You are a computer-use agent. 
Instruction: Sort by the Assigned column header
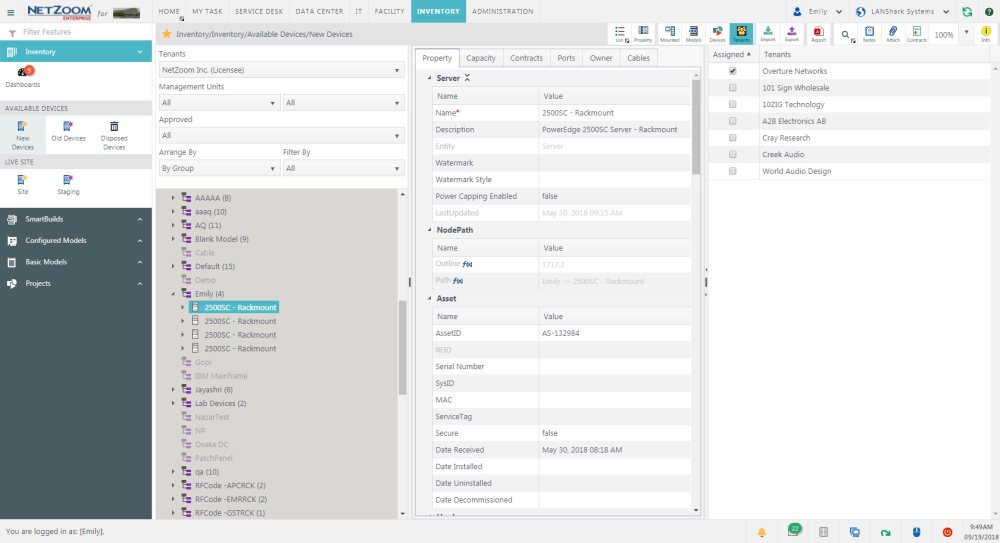pyautogui.click(x=732, y=55)
